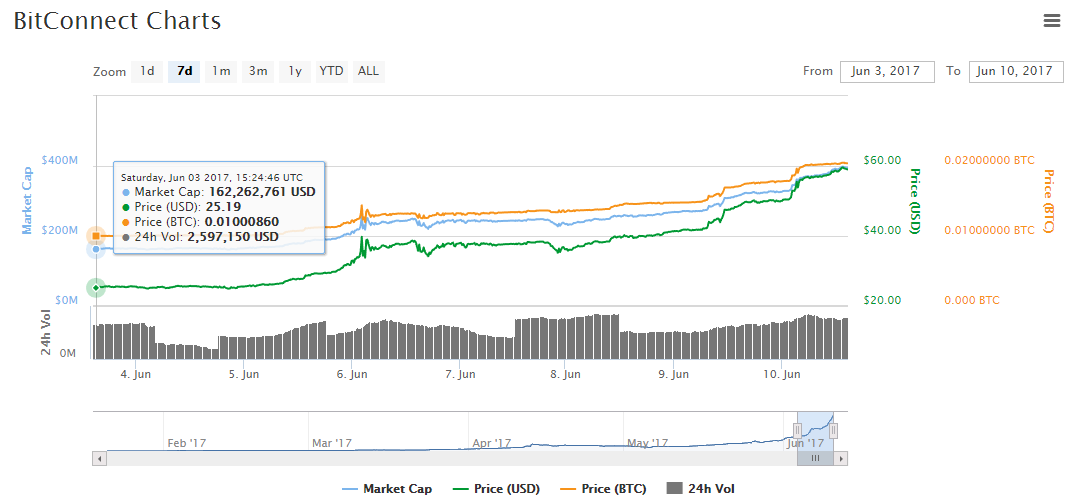
Task: Click May '17 in the navigator
Action: point(648,443)
